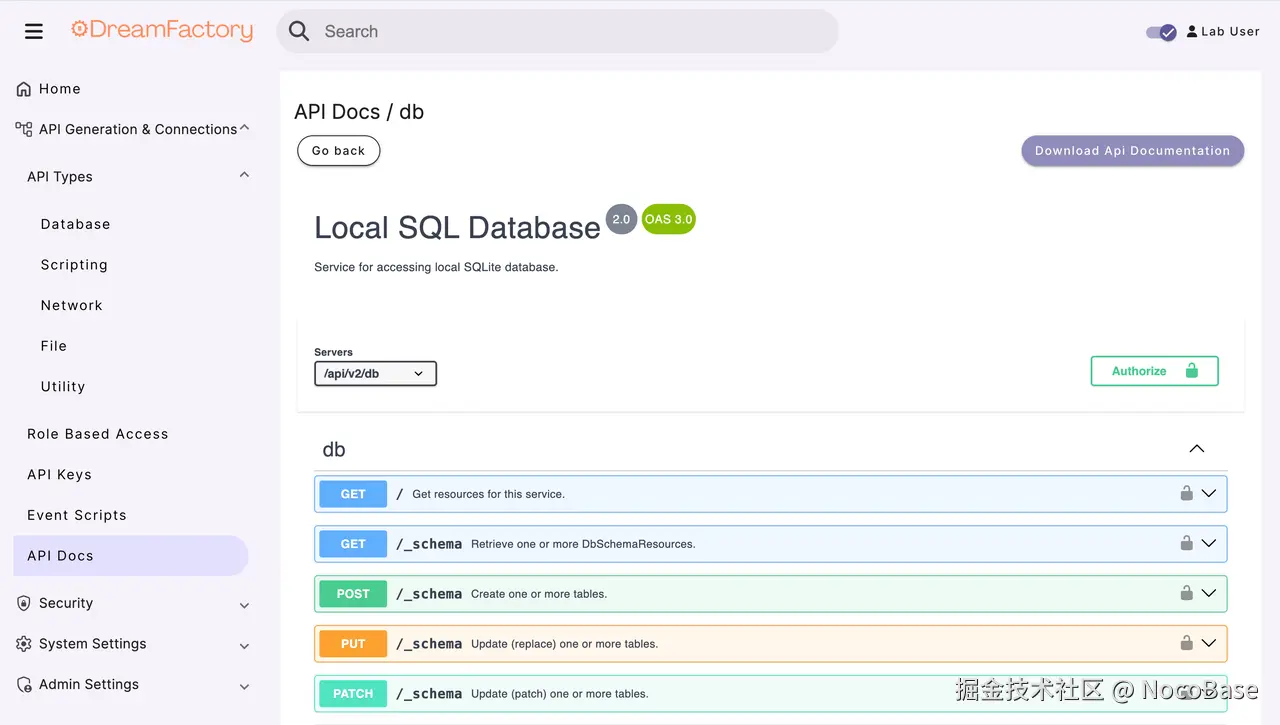Click the DreamFactory logo
Screen dimensions: 1280x725
pyautogui.click(x=162, y=30)
